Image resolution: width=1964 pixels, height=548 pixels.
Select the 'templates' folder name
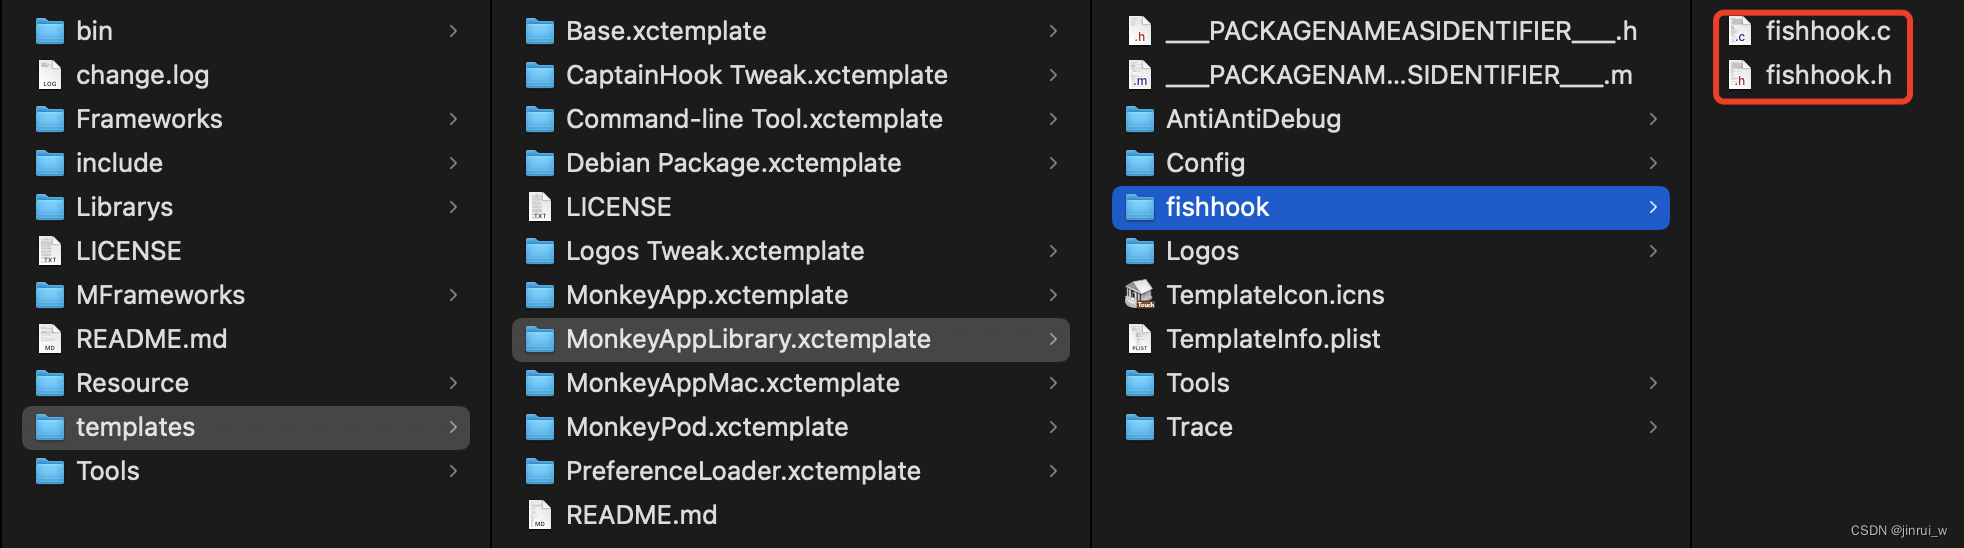coord(136,428)
